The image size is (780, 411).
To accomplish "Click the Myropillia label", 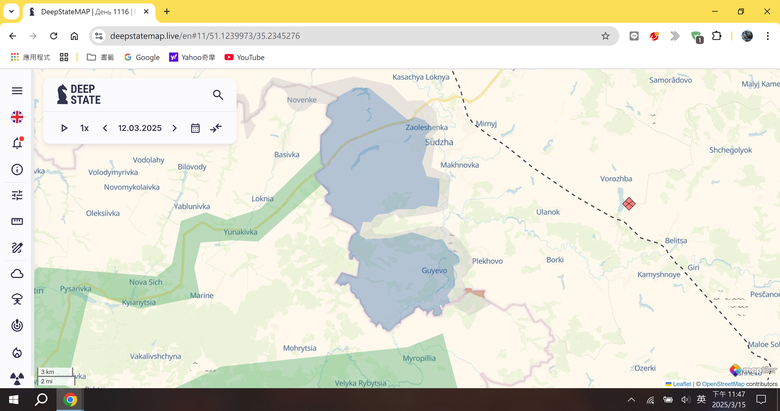I will point(419,358).
